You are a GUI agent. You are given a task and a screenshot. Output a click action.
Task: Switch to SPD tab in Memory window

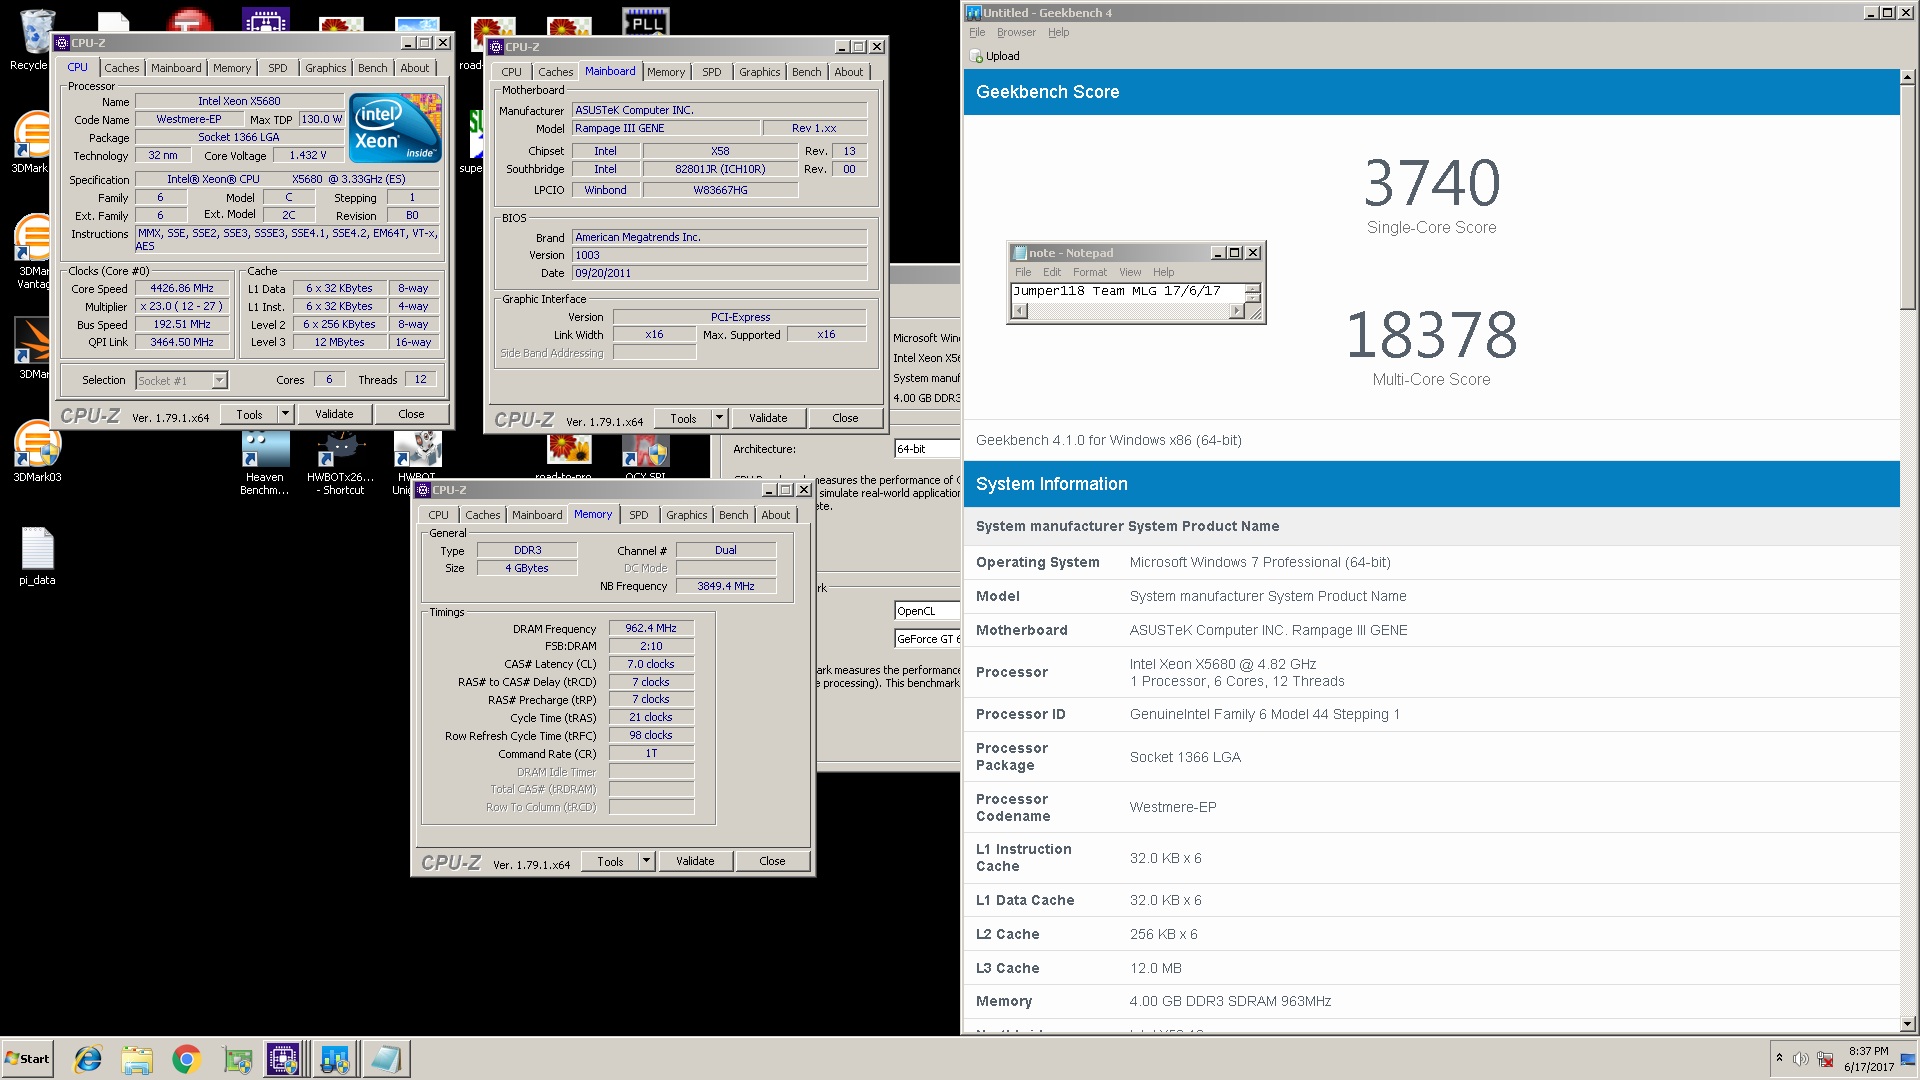[639, 515]
